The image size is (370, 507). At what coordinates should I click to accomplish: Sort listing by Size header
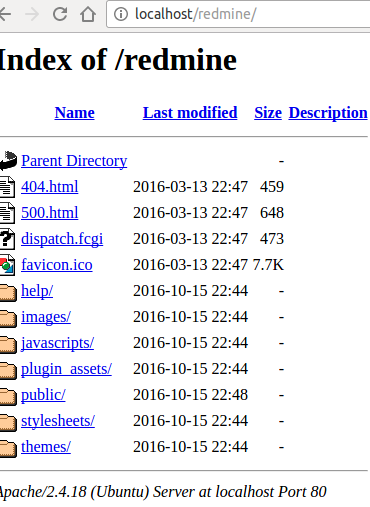(268, 113)
